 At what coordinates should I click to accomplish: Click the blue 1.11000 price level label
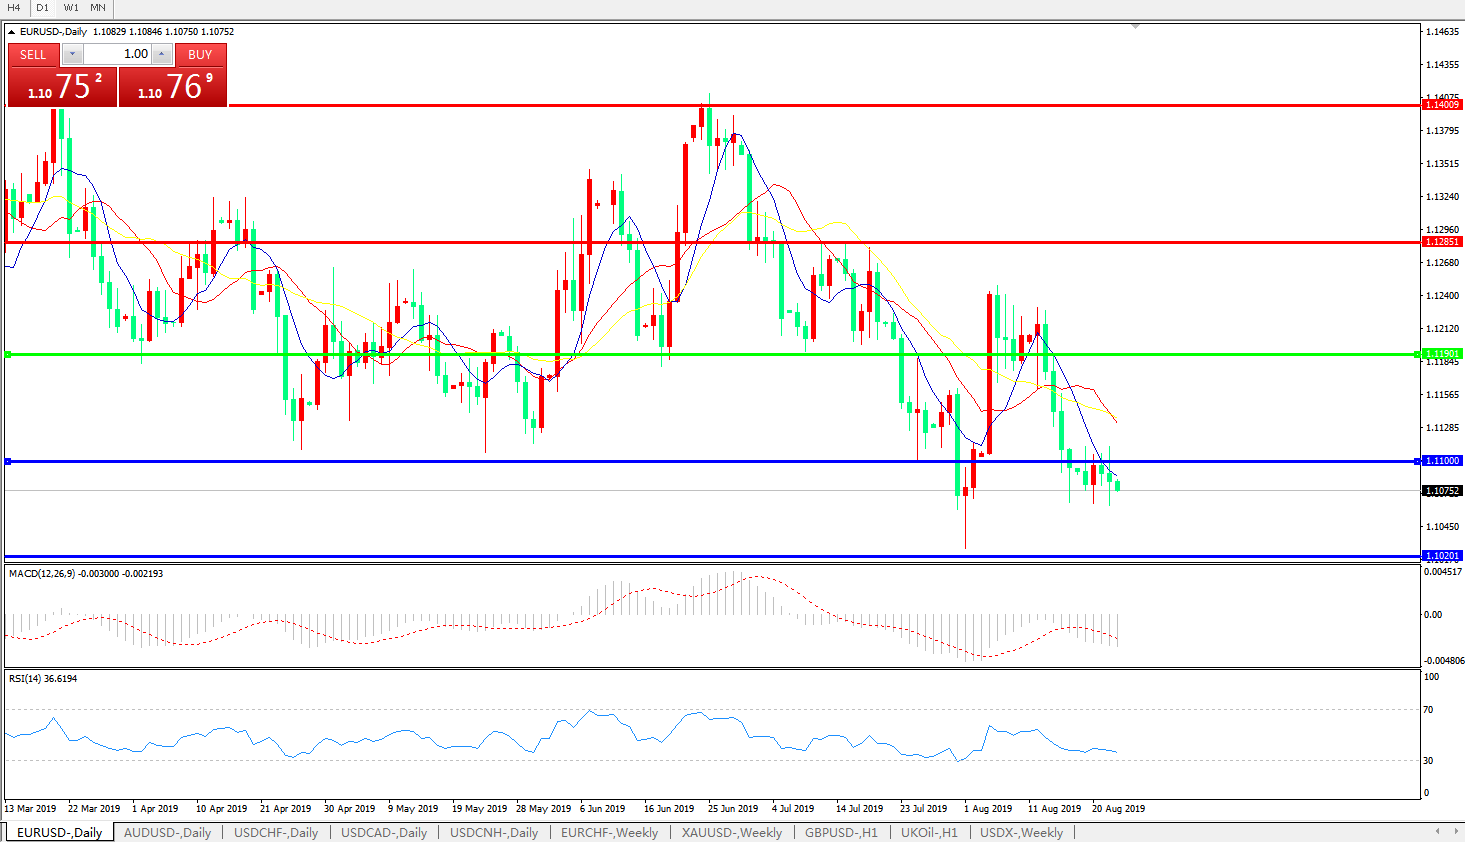point(1442,461)
